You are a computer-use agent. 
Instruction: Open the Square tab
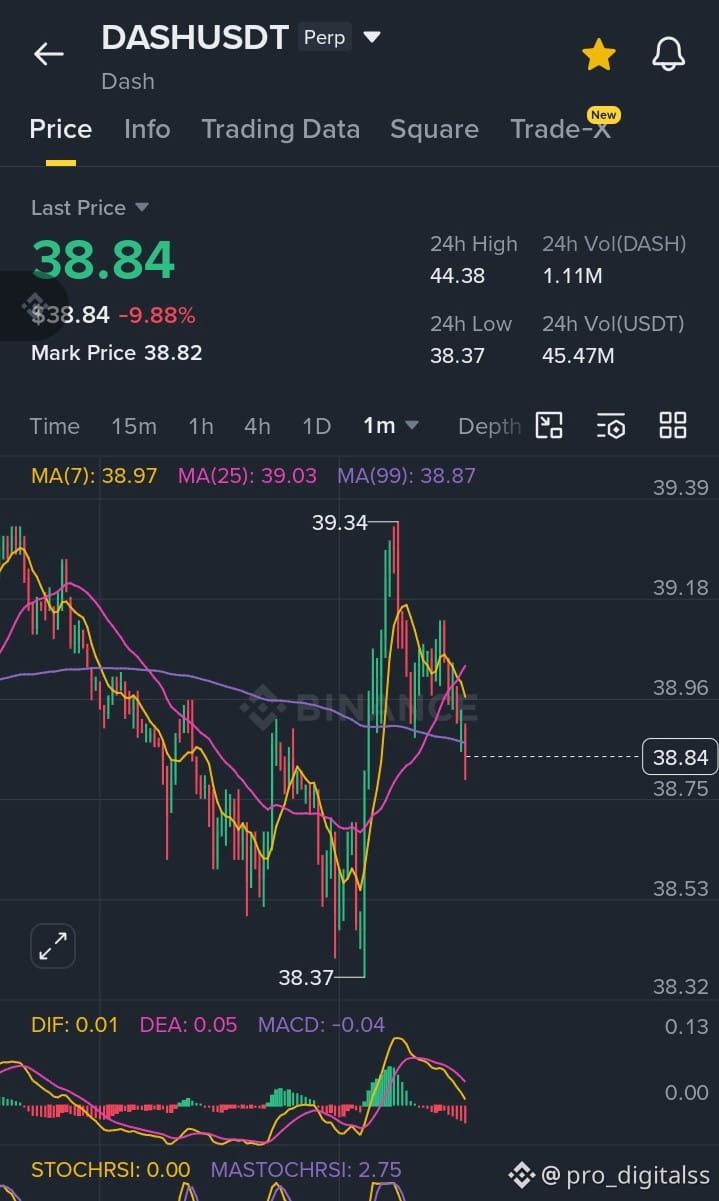[x=434, y=129]
